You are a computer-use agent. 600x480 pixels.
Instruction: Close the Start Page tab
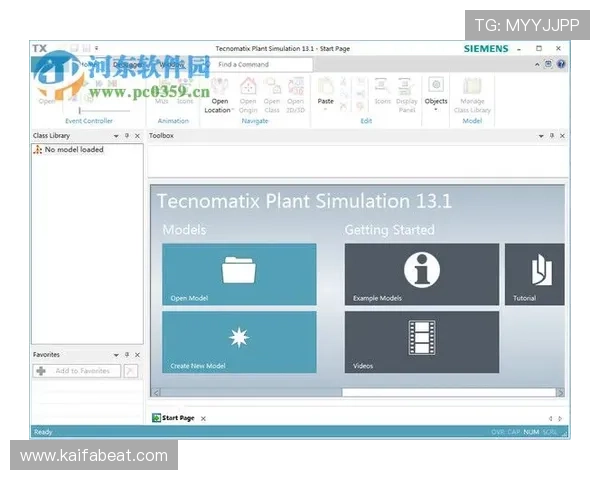pyautogui.click(x=203, y=418)
